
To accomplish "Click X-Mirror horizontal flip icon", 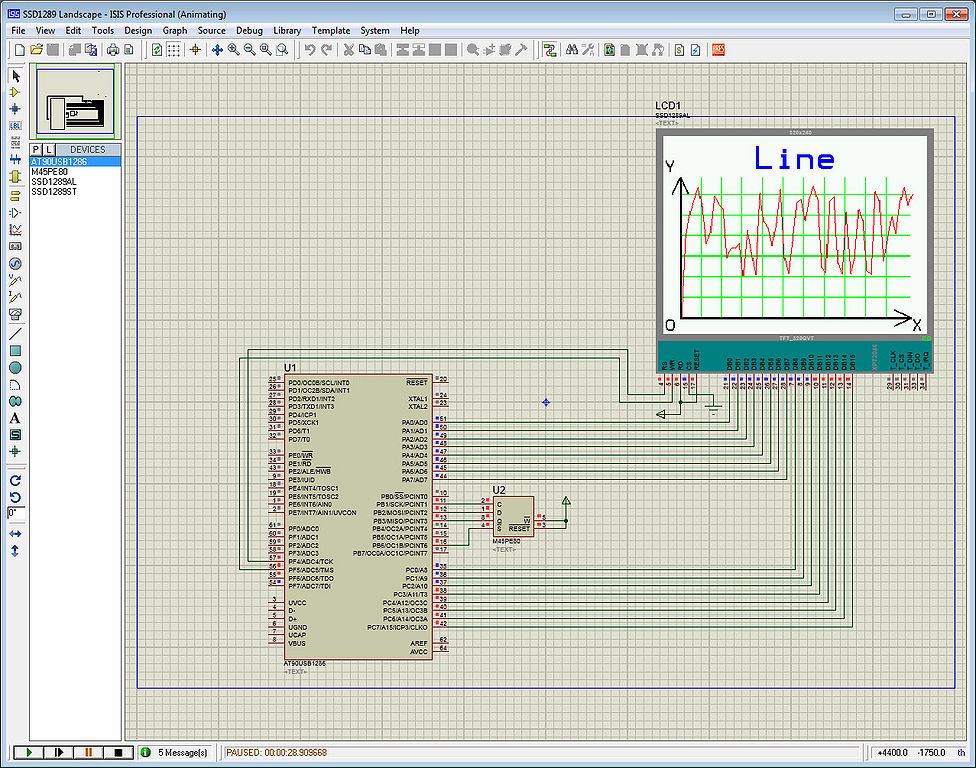I will (x=16, y=534).
